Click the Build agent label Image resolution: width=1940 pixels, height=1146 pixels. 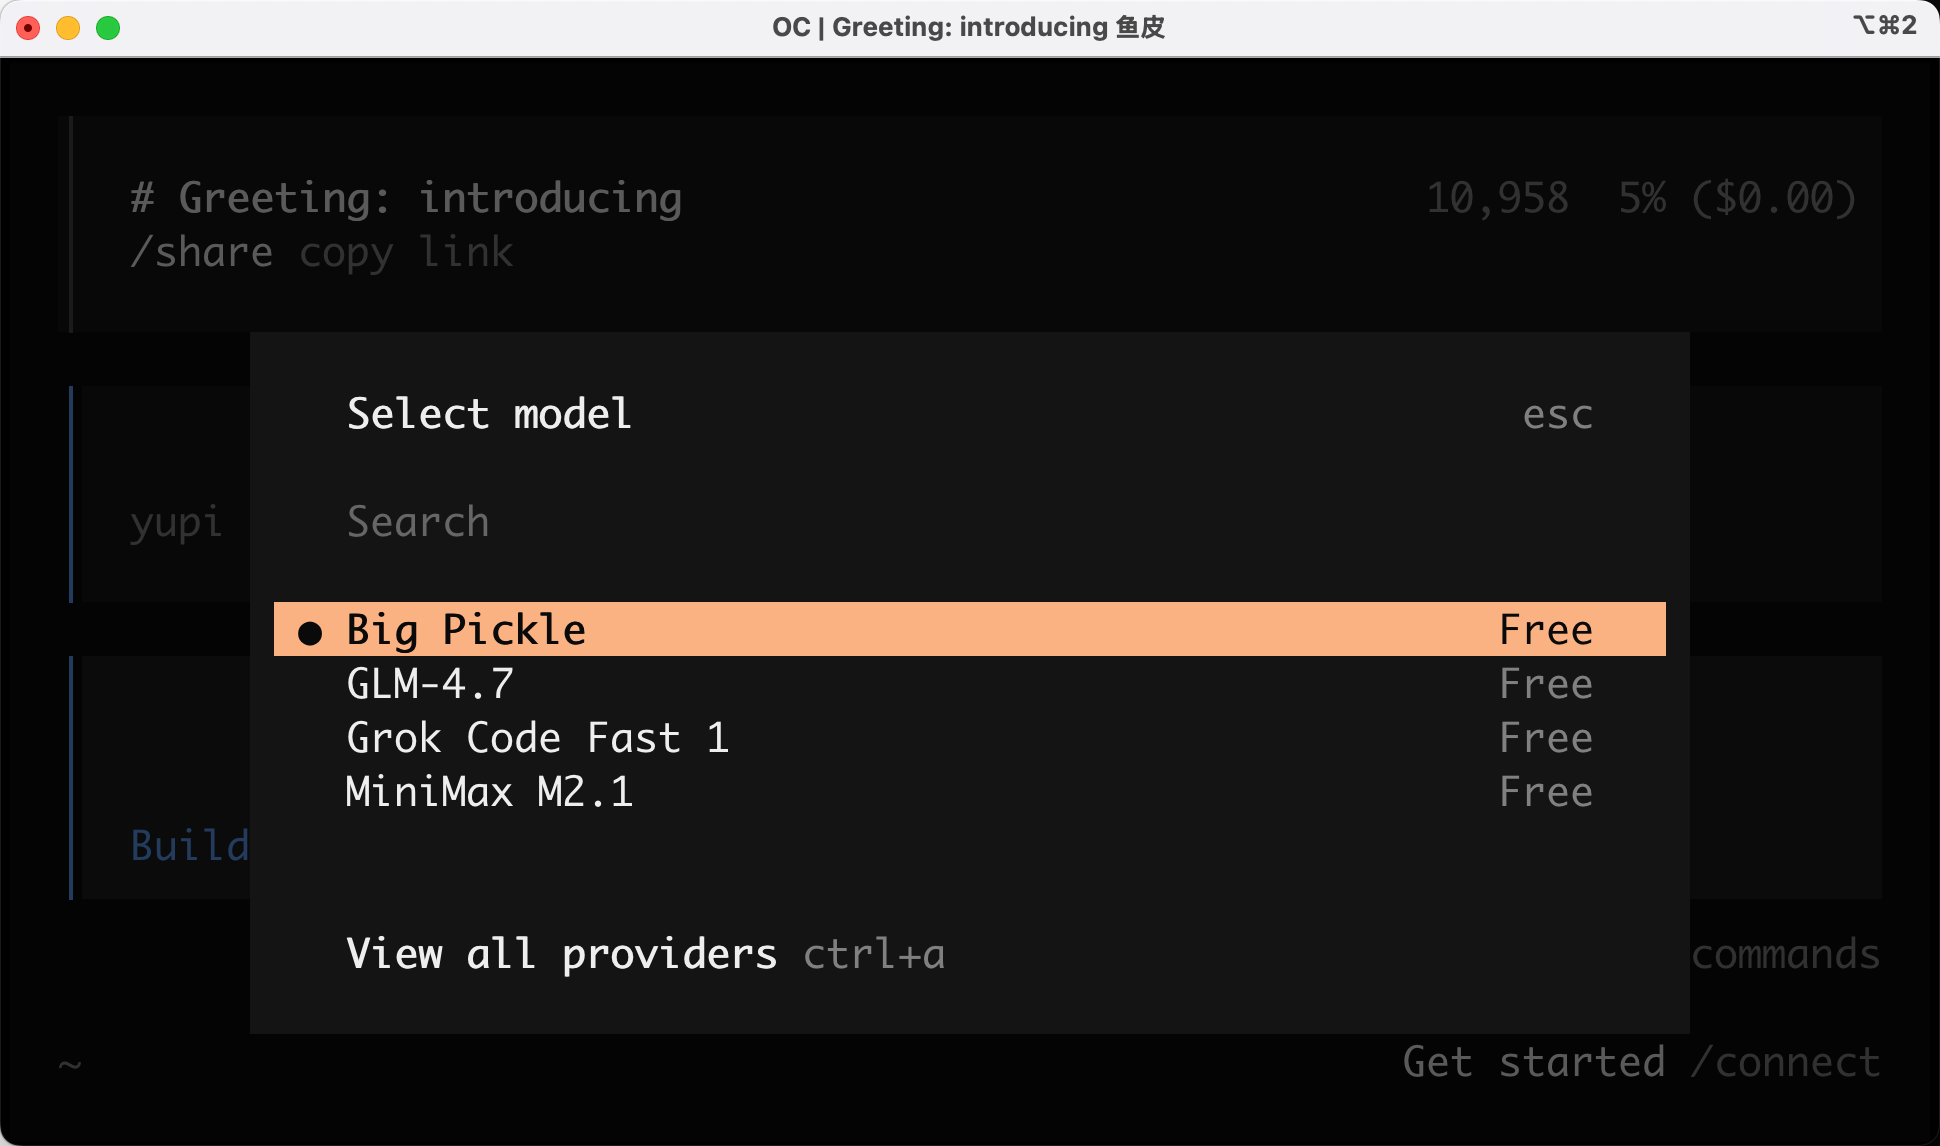[x=190, y=846]
